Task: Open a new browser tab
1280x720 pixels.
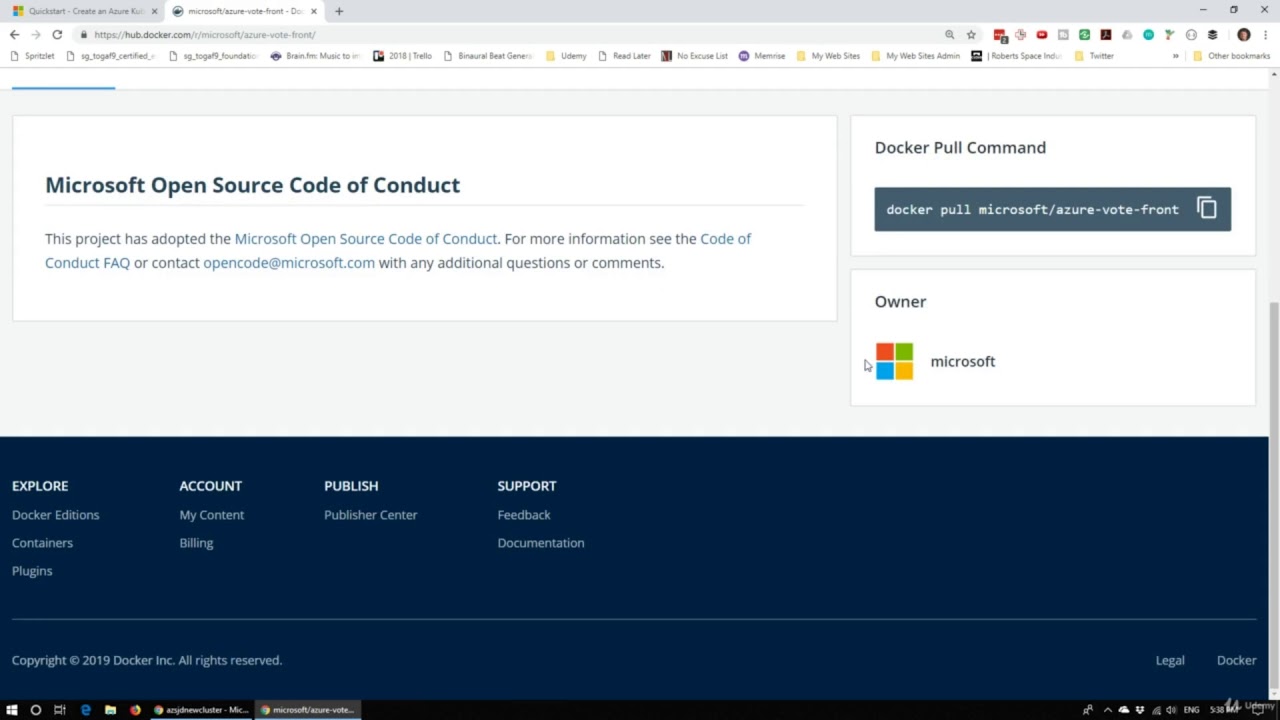Action: click(x=339, y=11)
